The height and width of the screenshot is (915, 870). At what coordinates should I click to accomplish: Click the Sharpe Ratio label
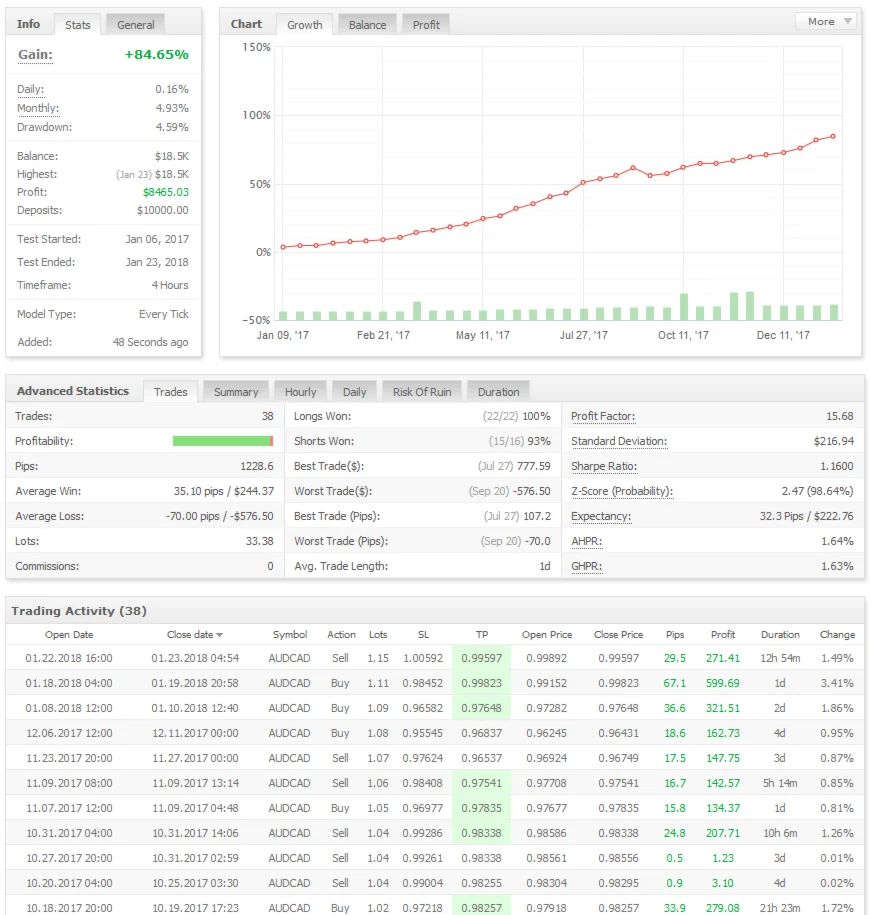pos(604,466)
